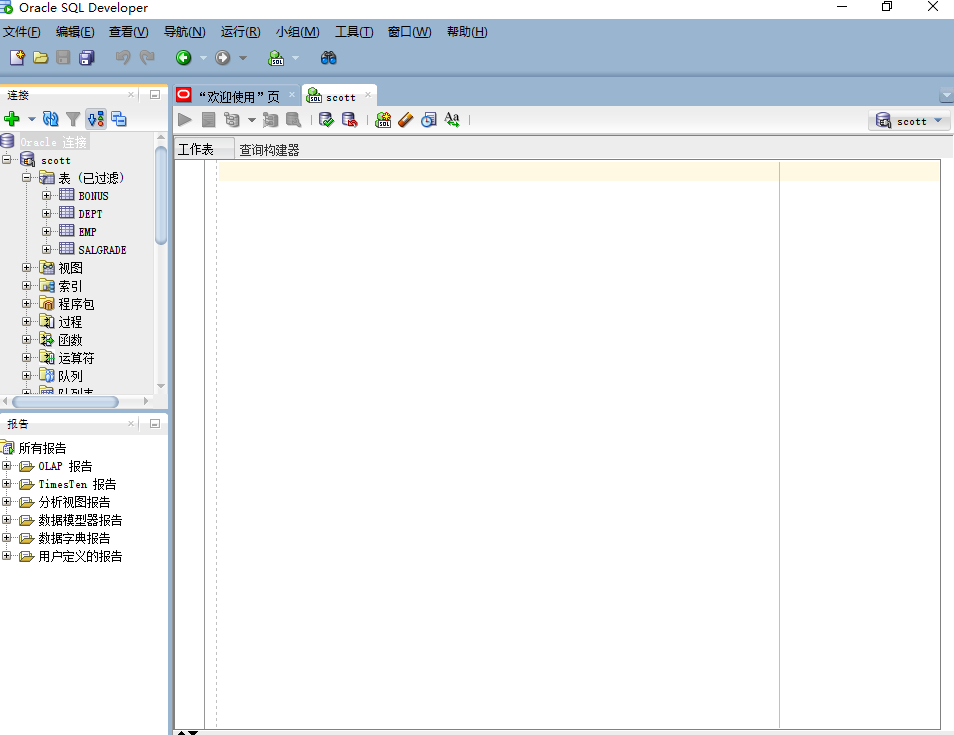Click the Filter funnel icon in the Connections panel

point(73,119)
